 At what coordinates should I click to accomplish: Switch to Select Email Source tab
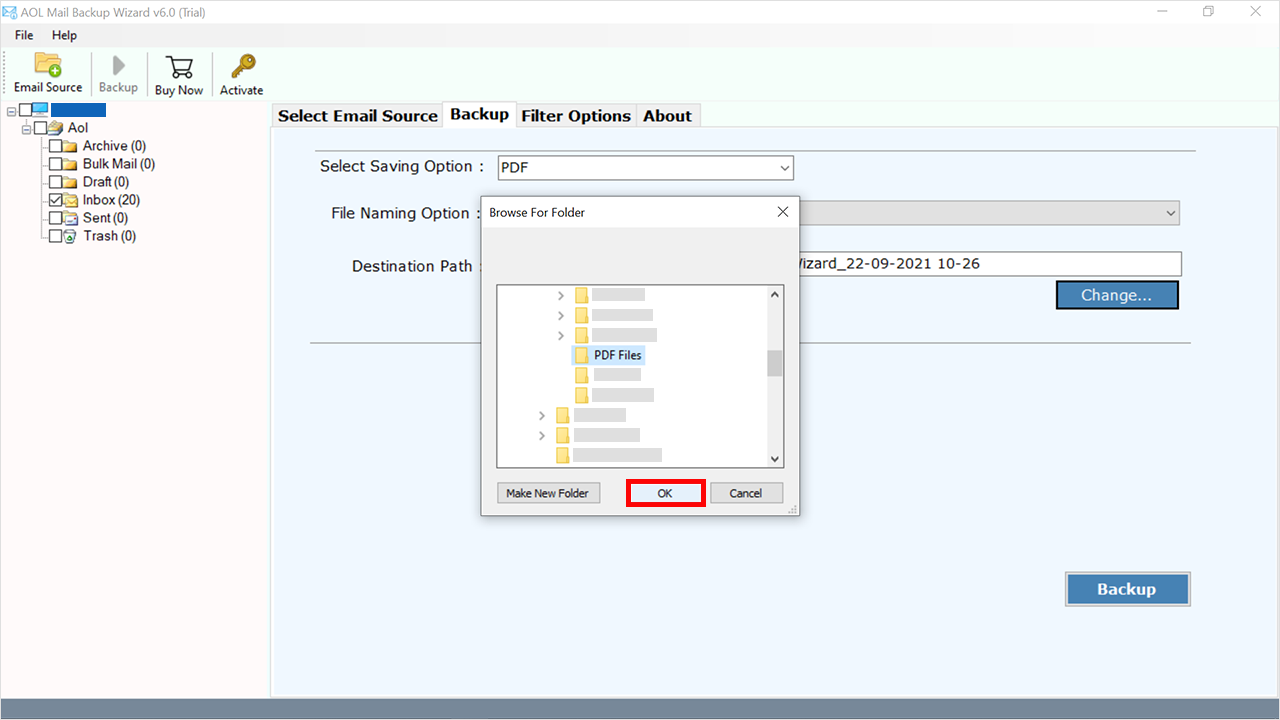pyautogui.click(x=358, y=116)
